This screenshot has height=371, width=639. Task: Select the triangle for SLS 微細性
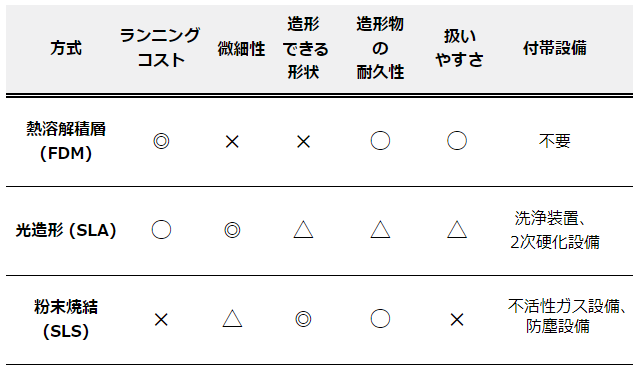tap(232, 318)
